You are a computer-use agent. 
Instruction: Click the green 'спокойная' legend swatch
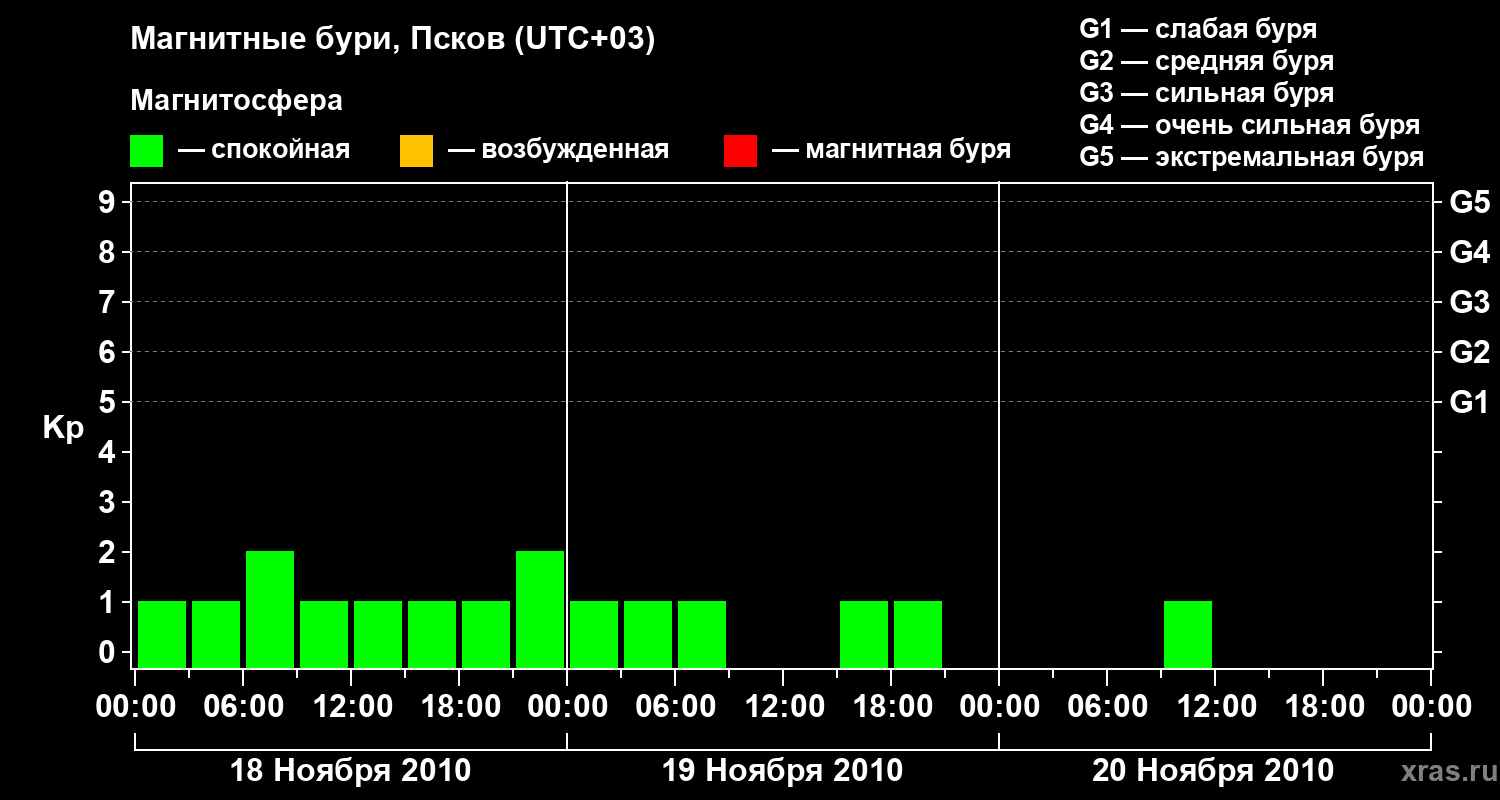tap(147, 150)
